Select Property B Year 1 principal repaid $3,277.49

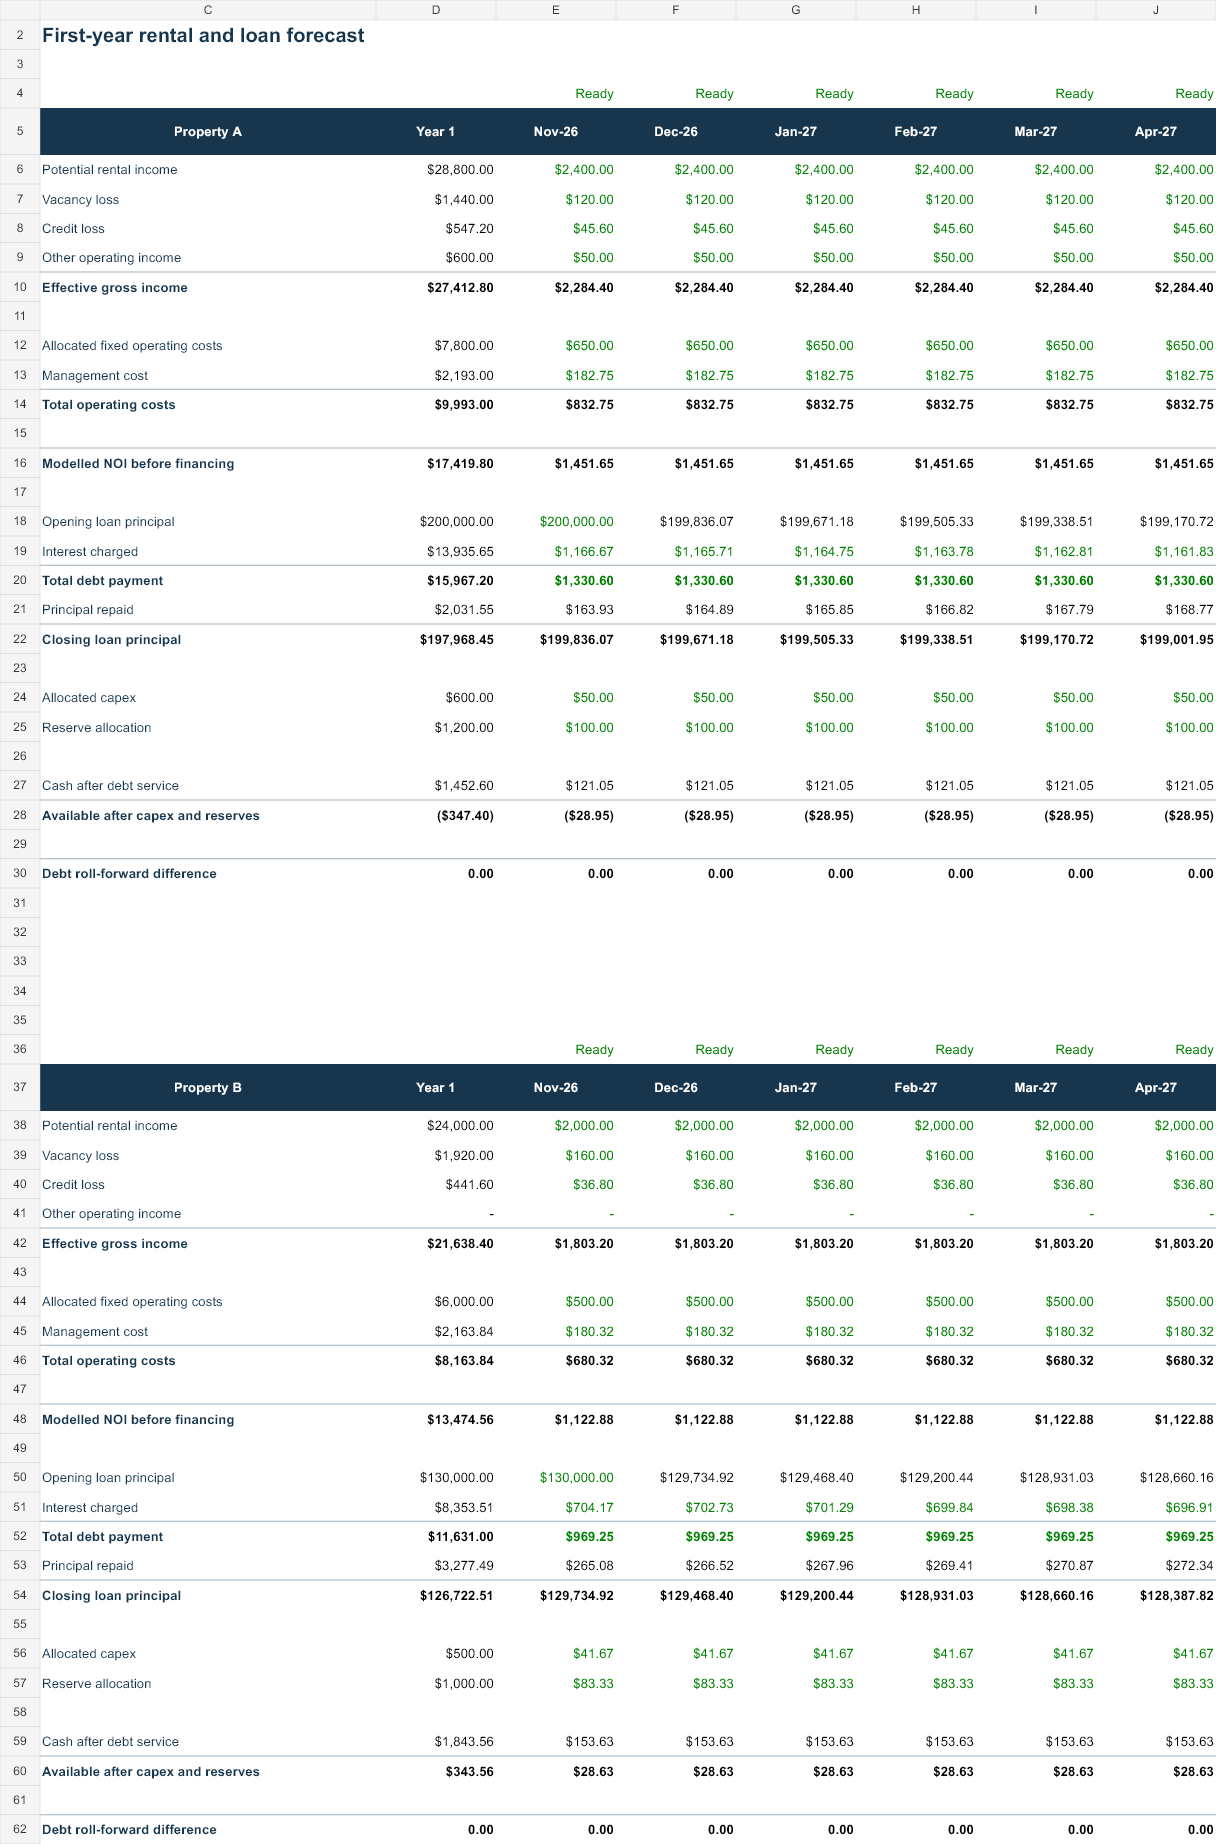464,1566
